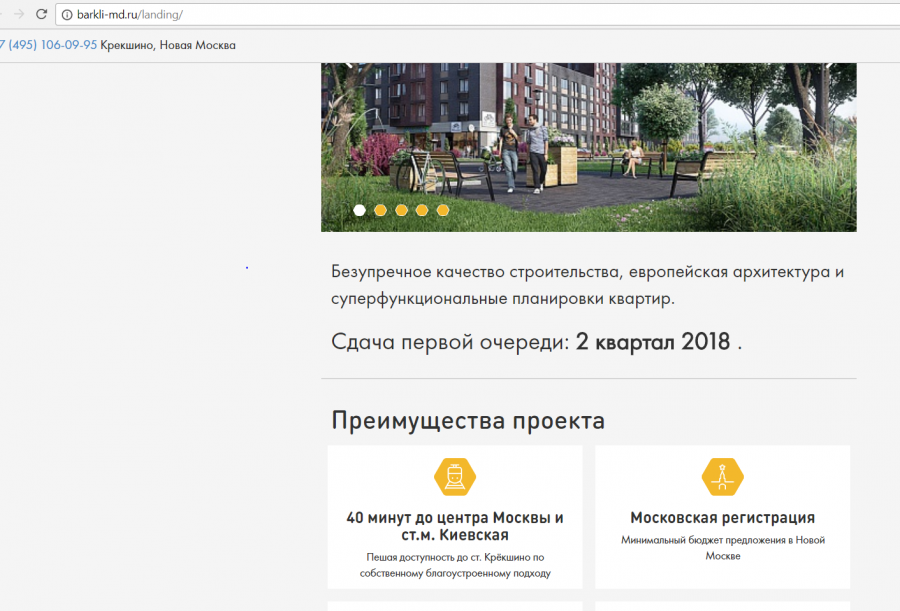This screenshot has height=611, width=900.
Task: Call the (495) 106-09-95 phone link
Action: (50, 45)
